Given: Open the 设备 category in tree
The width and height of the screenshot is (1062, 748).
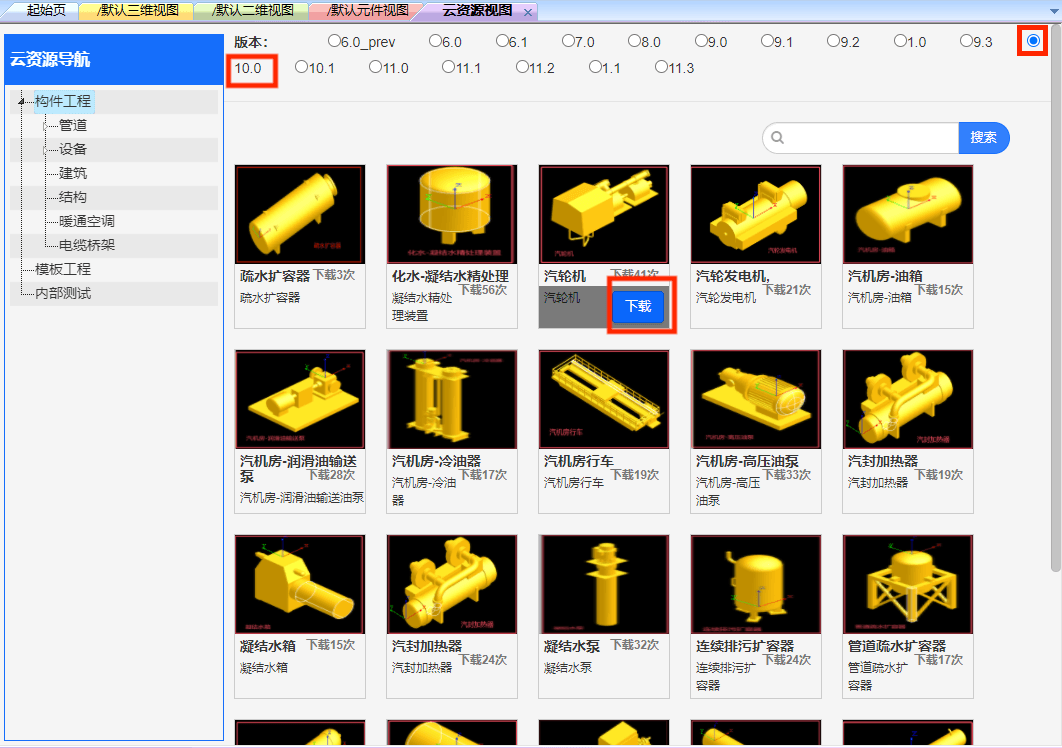Looking at the screenshot, I should [x=73, y=149].
